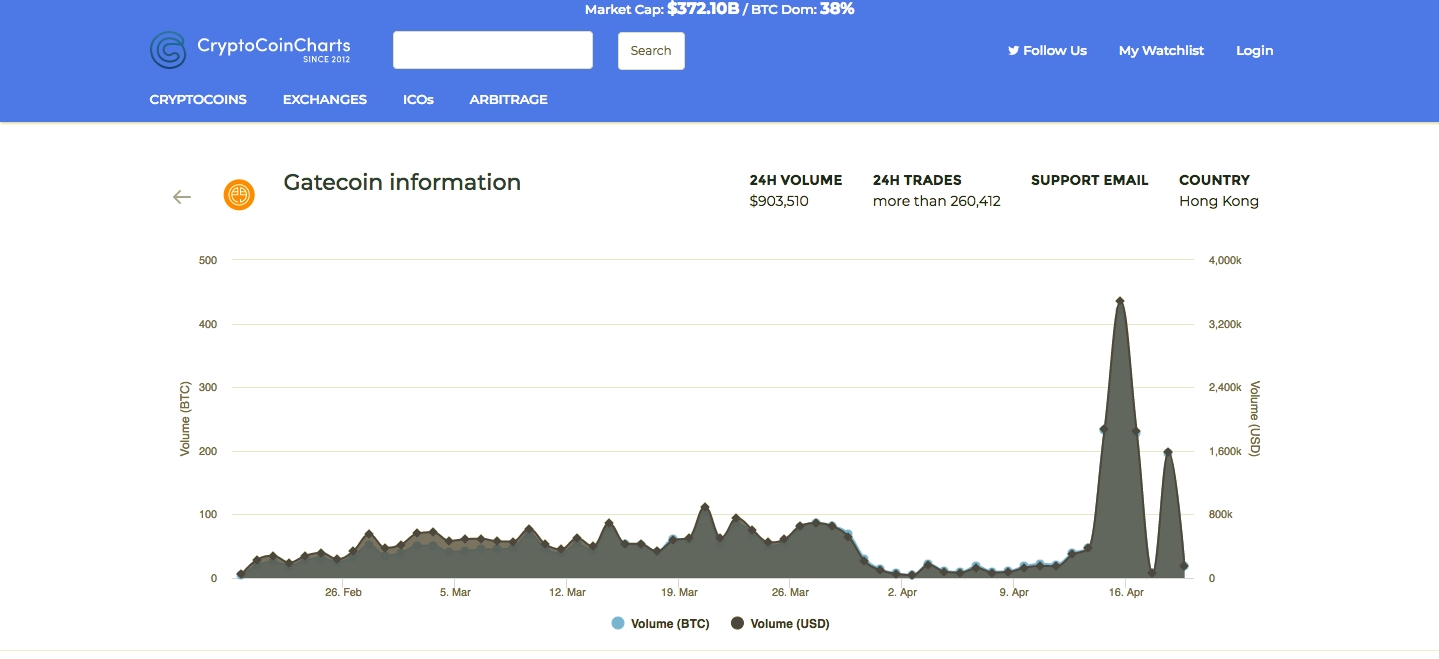
Task: Click the 24H VOLUME value $903,510
Action: (779, 201)
